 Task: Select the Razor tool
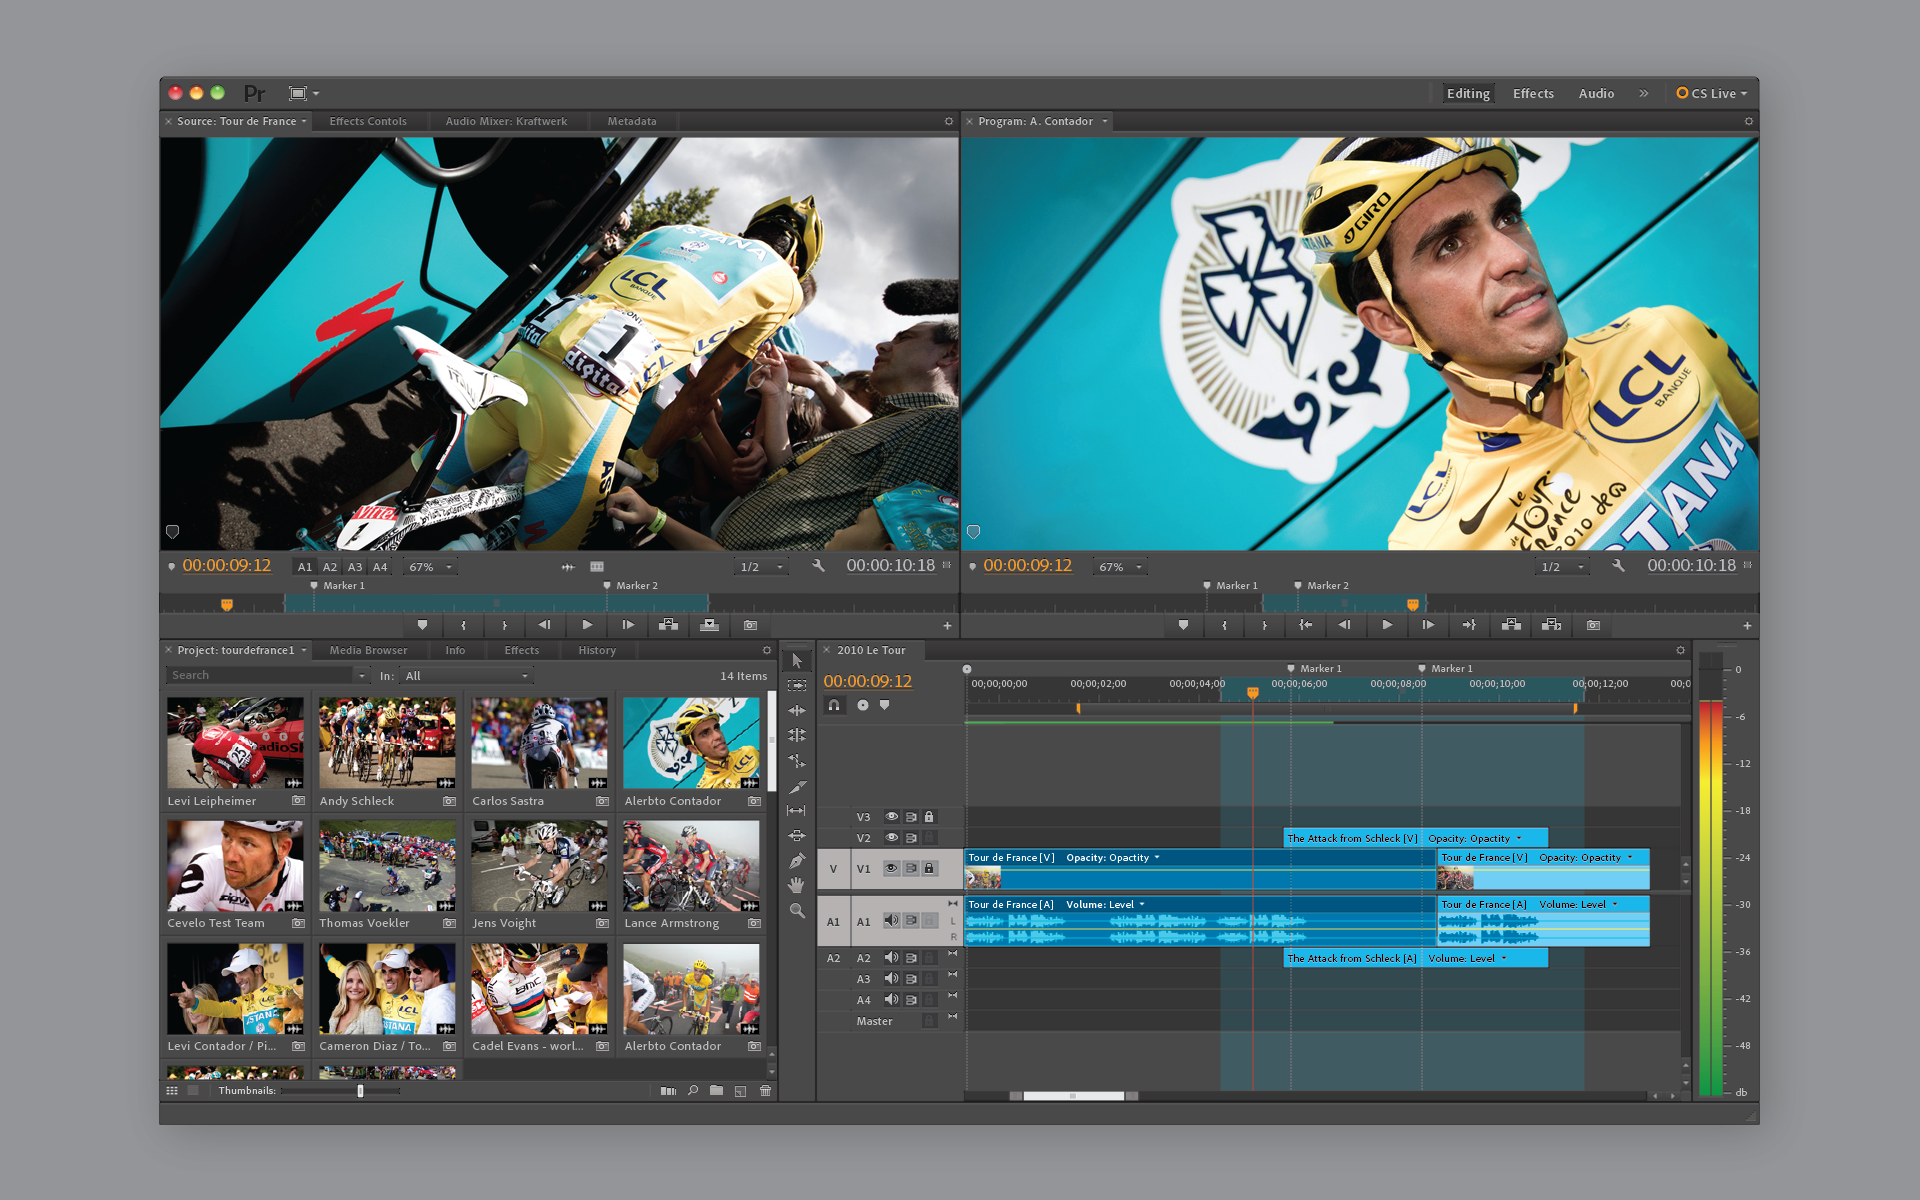pos(797,786)
